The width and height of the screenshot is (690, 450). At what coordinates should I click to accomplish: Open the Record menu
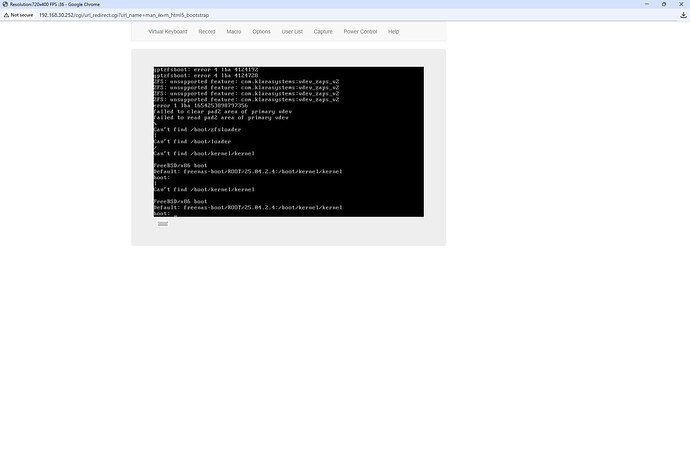coord(206,32)
